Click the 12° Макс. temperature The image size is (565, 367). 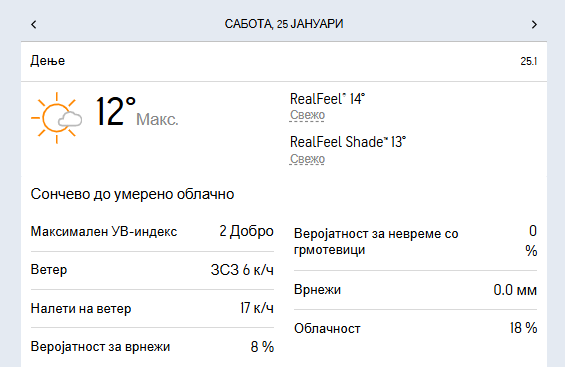coord(137,112)
